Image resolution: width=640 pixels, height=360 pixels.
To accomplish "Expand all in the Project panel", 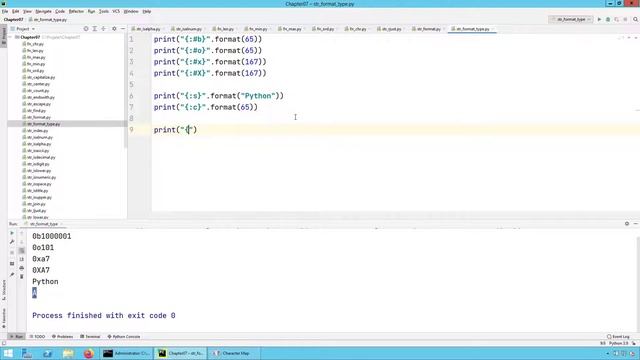I will point(95,29).
